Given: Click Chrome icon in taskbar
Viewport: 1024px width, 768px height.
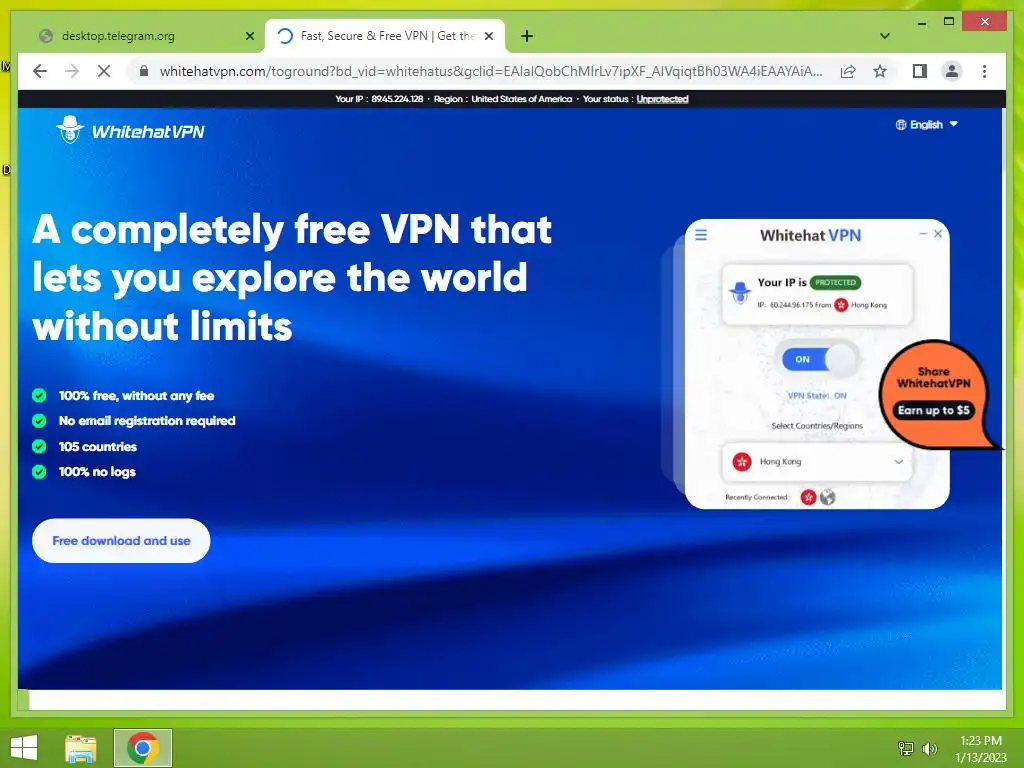Looking at the screenshot, I should 143,748.
